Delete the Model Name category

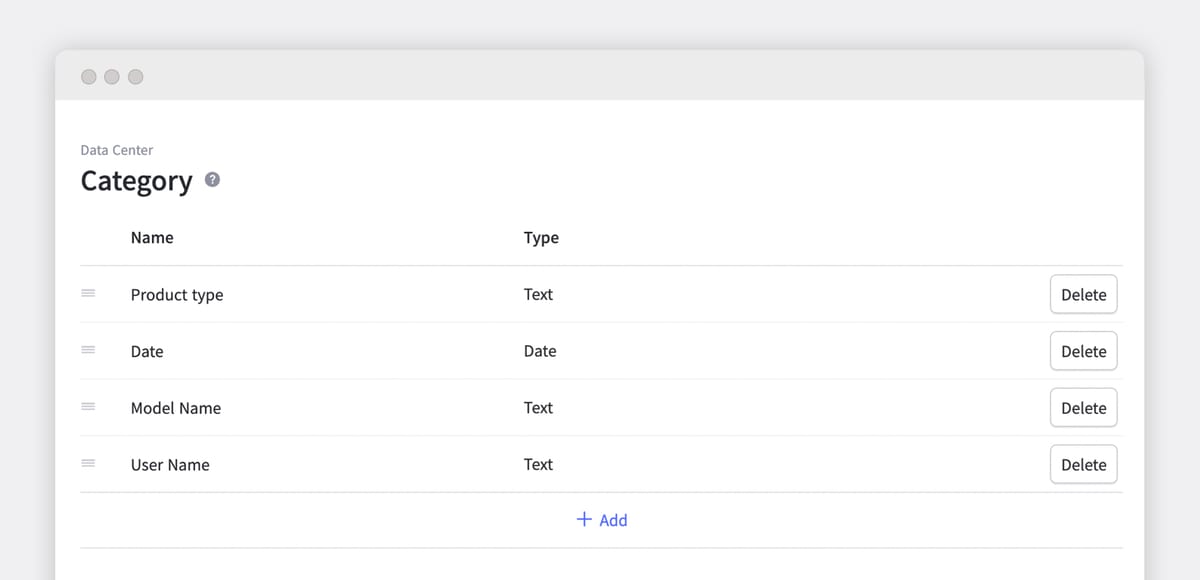[x=1083, y=407]
